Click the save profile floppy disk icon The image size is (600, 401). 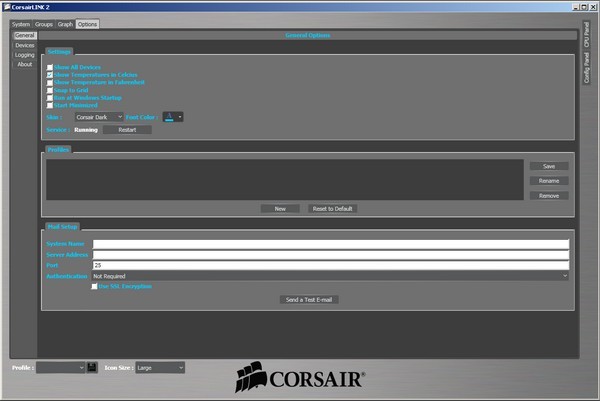[x=92, y=368]
